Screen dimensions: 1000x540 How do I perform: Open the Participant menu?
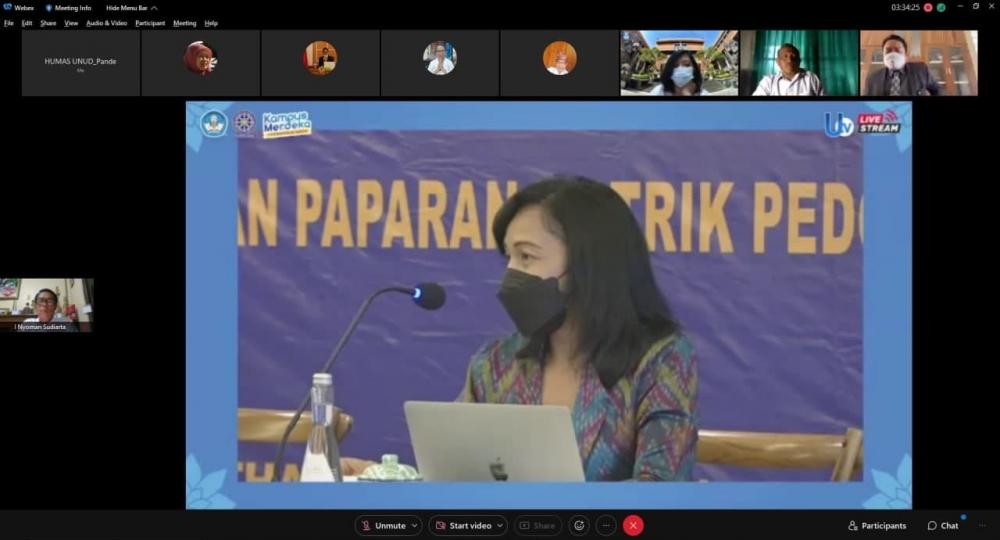point(150,23)
